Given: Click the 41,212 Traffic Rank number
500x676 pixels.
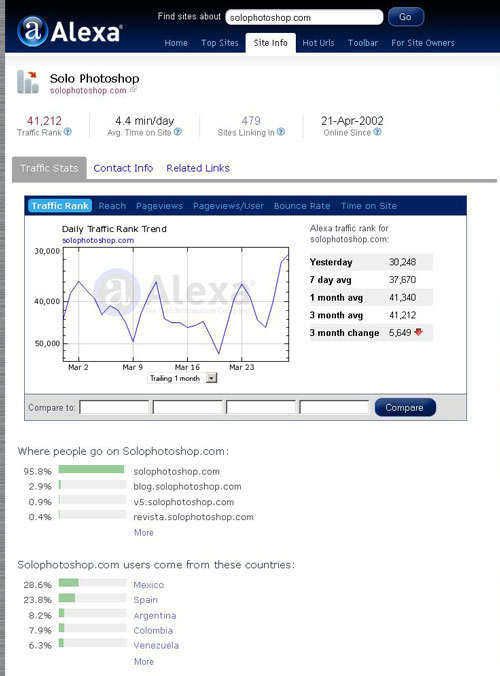Looking at the screenshot, I should (44, 121).
